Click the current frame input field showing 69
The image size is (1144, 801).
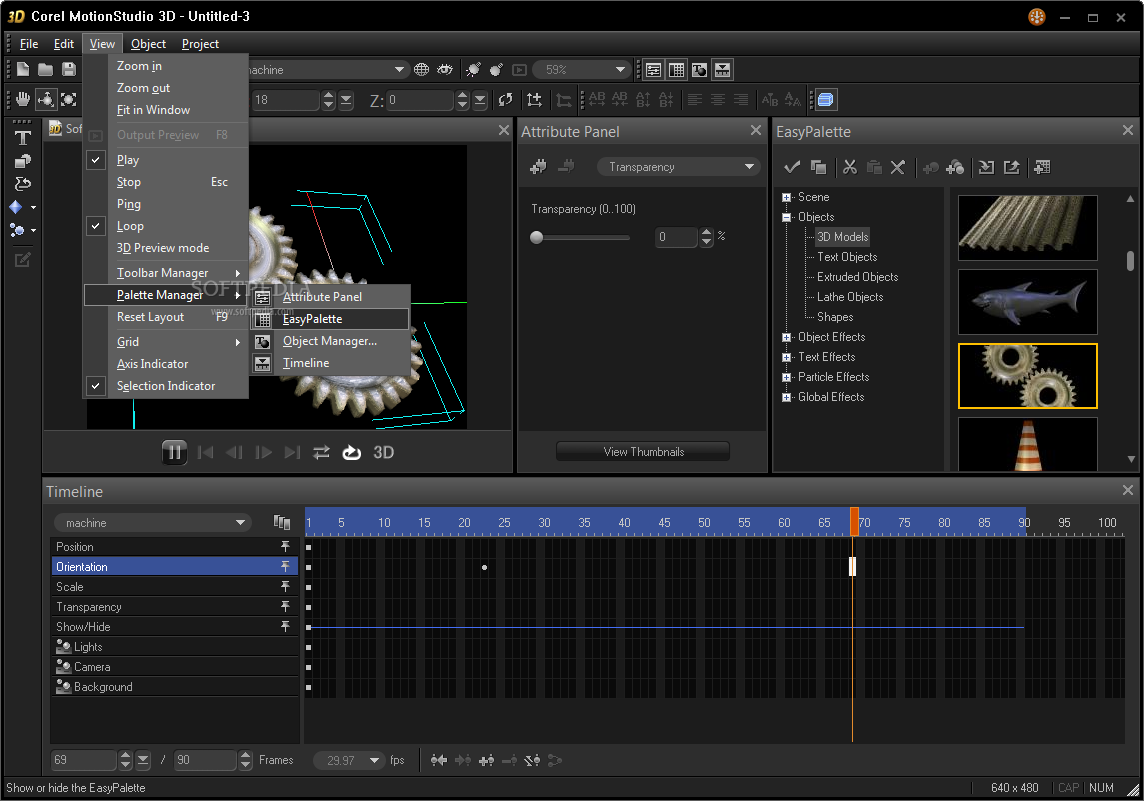click(83, 760)
